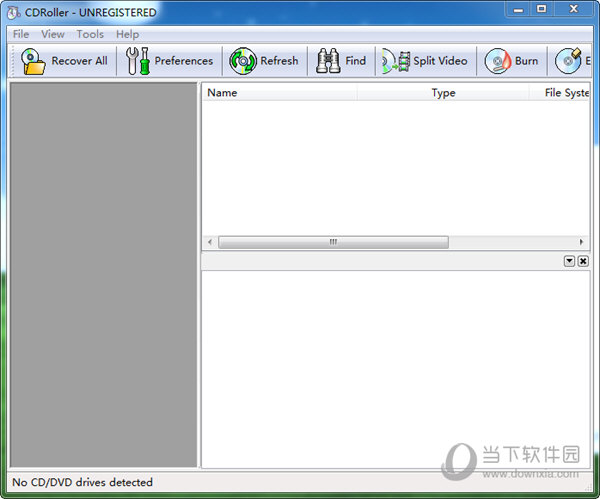
Task: Close the lower panel with its X button
Action: coord(583,261)
